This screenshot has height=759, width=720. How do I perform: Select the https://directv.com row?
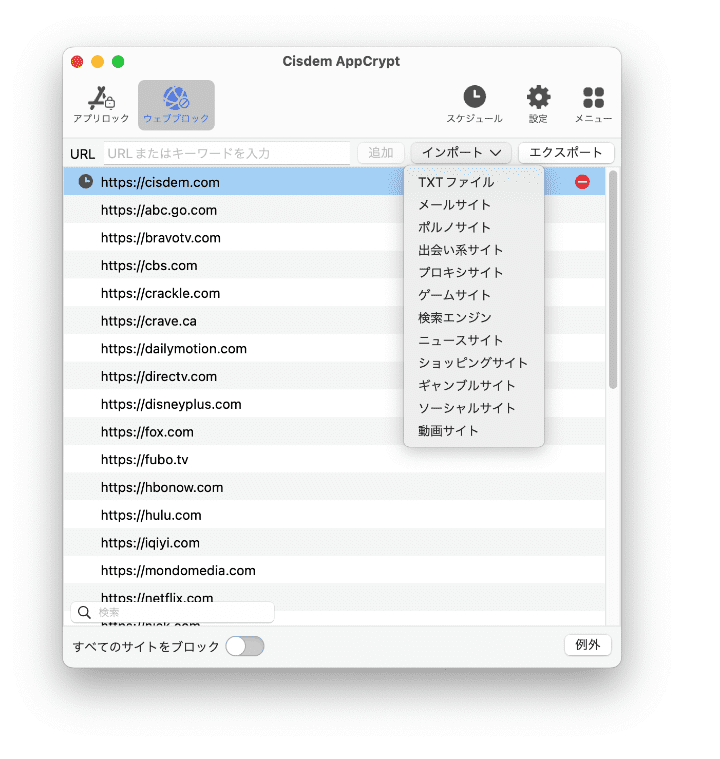click(x=334, y=376)
